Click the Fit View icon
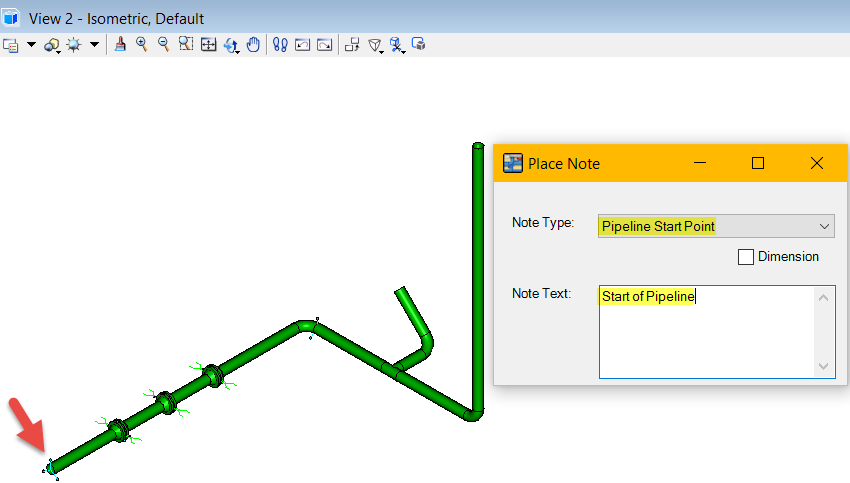The image size is (850, 483). click(x=208, y=44)
